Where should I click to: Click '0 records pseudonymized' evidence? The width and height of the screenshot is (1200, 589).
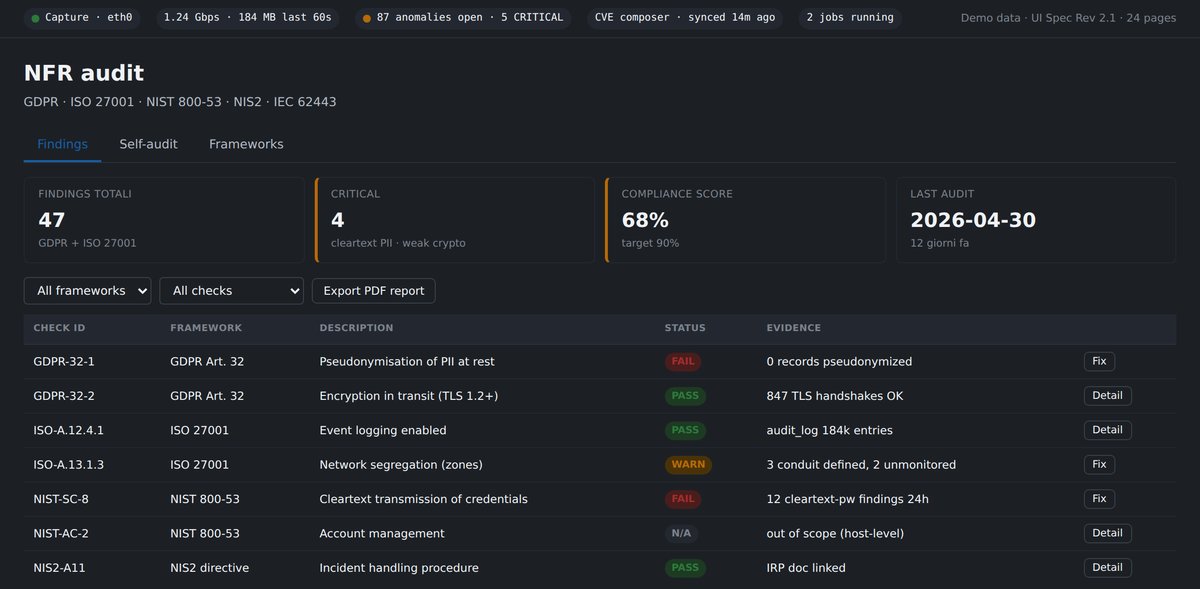[x=839, y=362]
